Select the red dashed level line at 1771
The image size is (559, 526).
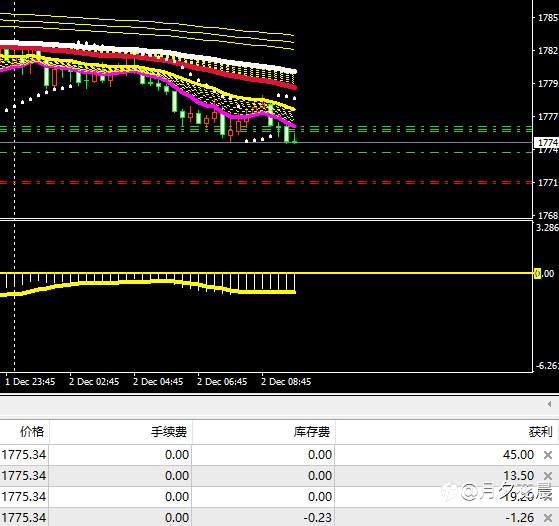(266, 182)
